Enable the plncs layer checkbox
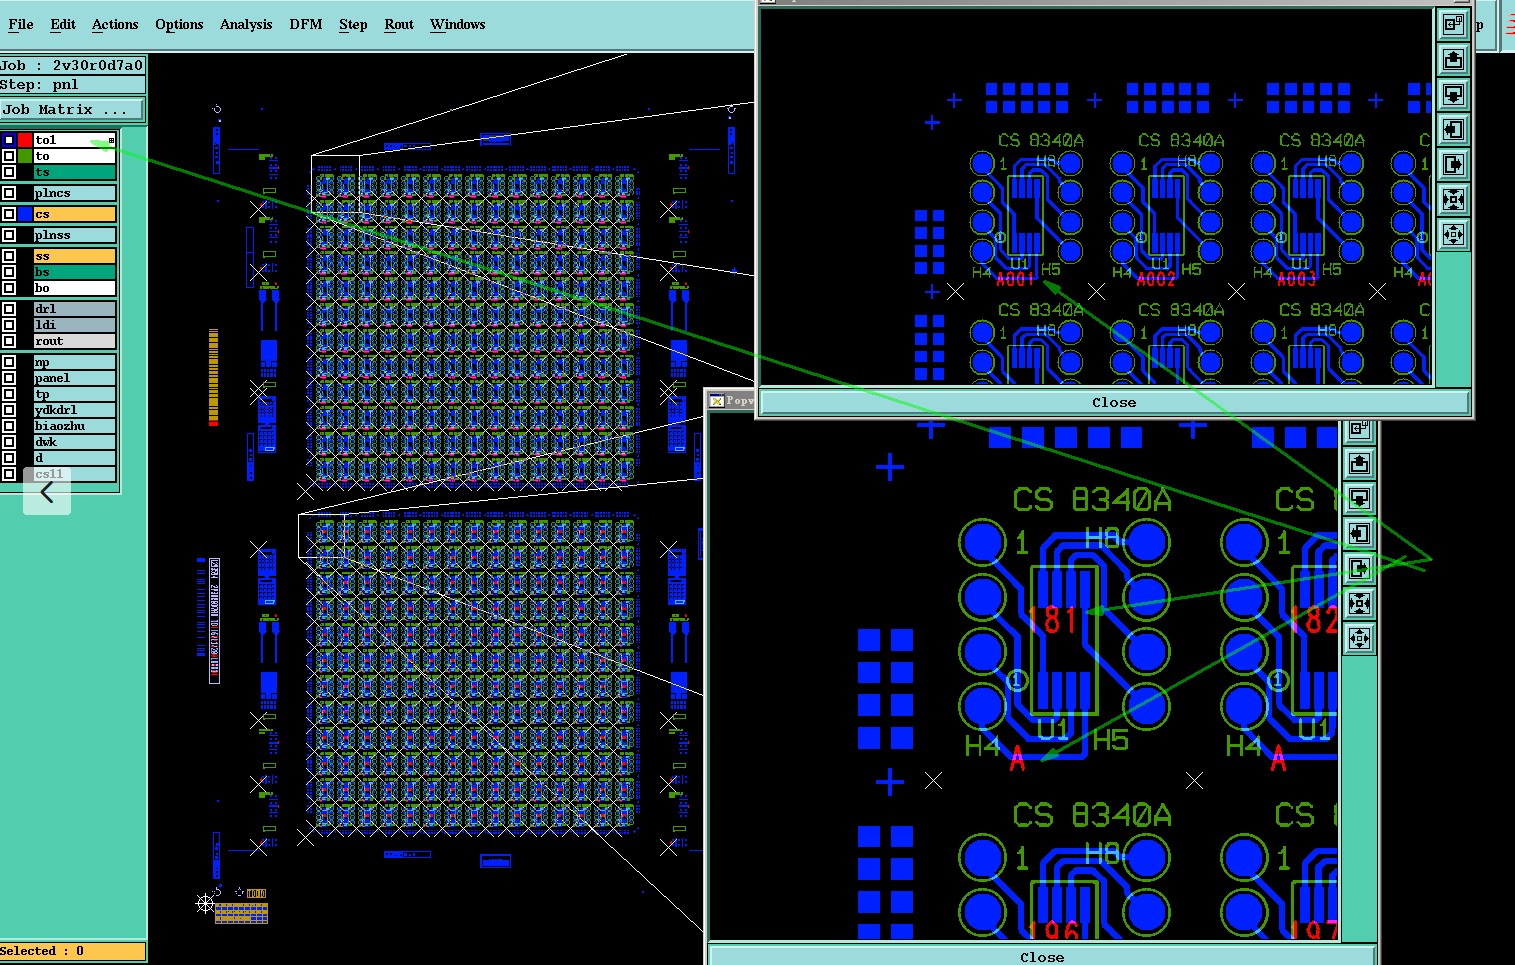Image resolution: width=1515 pixels, height=965 pixels. tap(9, 193)
